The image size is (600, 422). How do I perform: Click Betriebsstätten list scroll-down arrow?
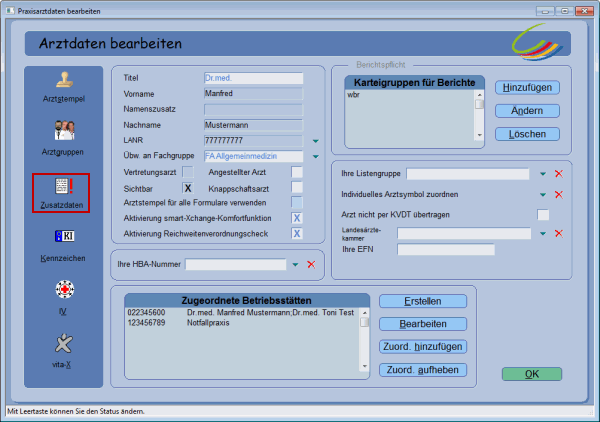tap(365, 367)
